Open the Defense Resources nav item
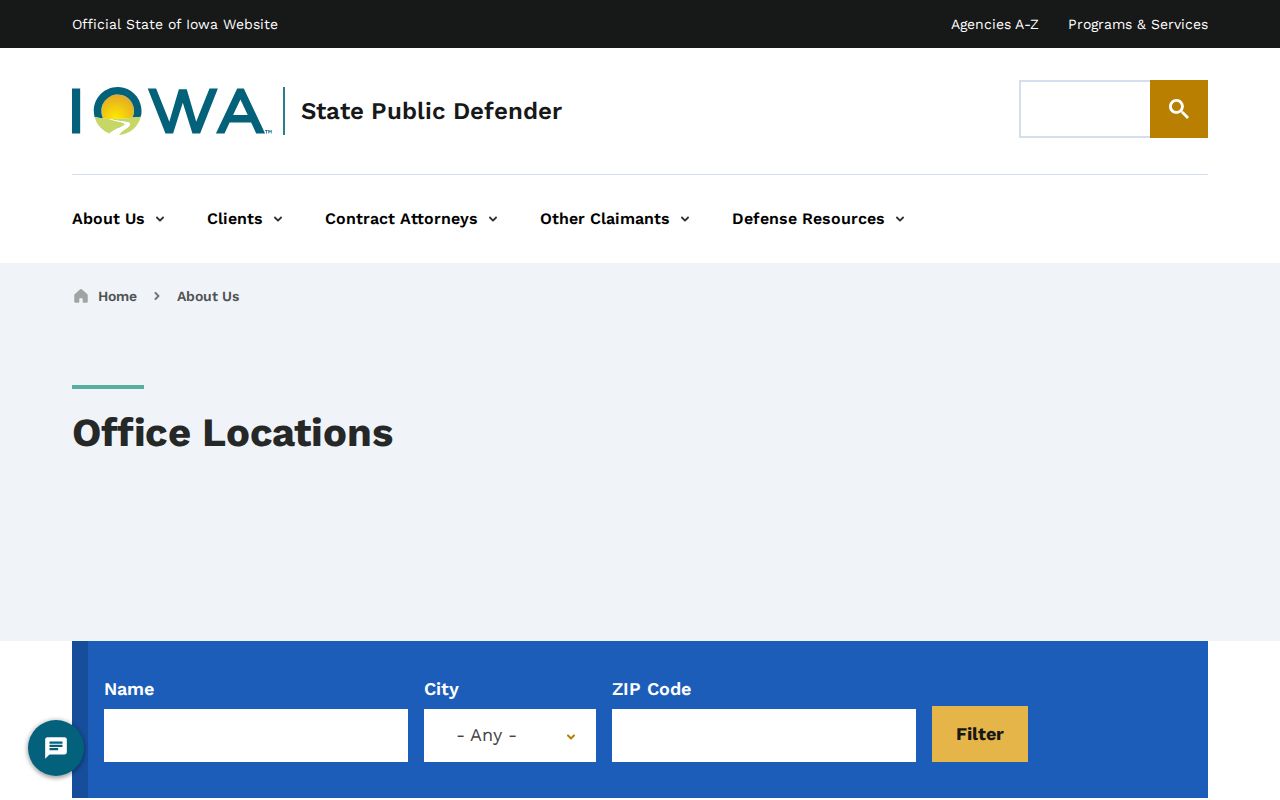1280x800 pixels. pos(808,219)
